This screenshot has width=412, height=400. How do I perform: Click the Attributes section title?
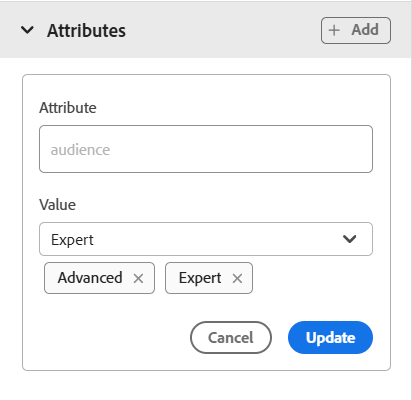(x=86, y=31)
